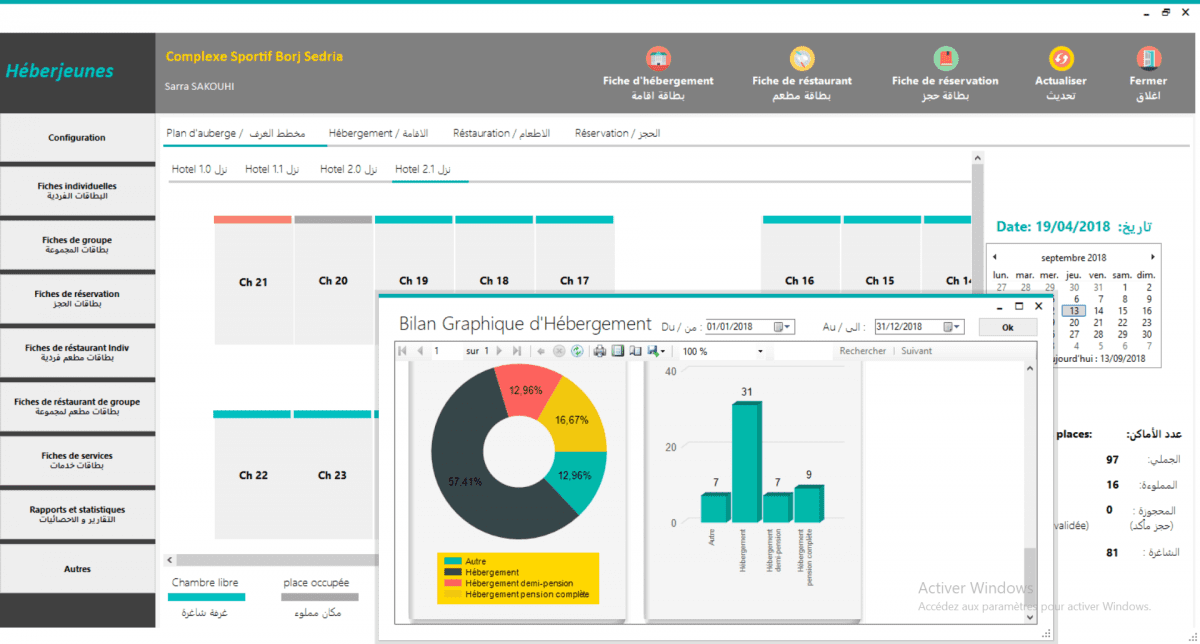Switch to Réservation tab

click(x=617, y=133)
